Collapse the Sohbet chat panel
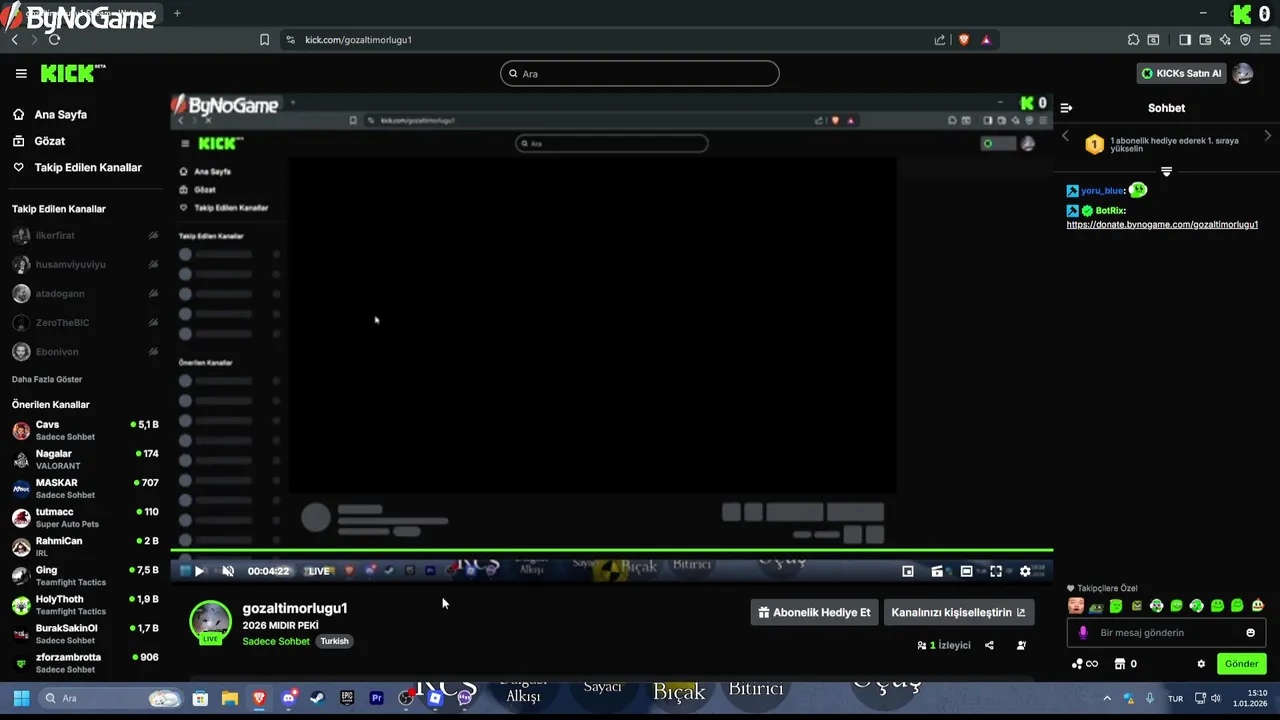 [1066, 108]
